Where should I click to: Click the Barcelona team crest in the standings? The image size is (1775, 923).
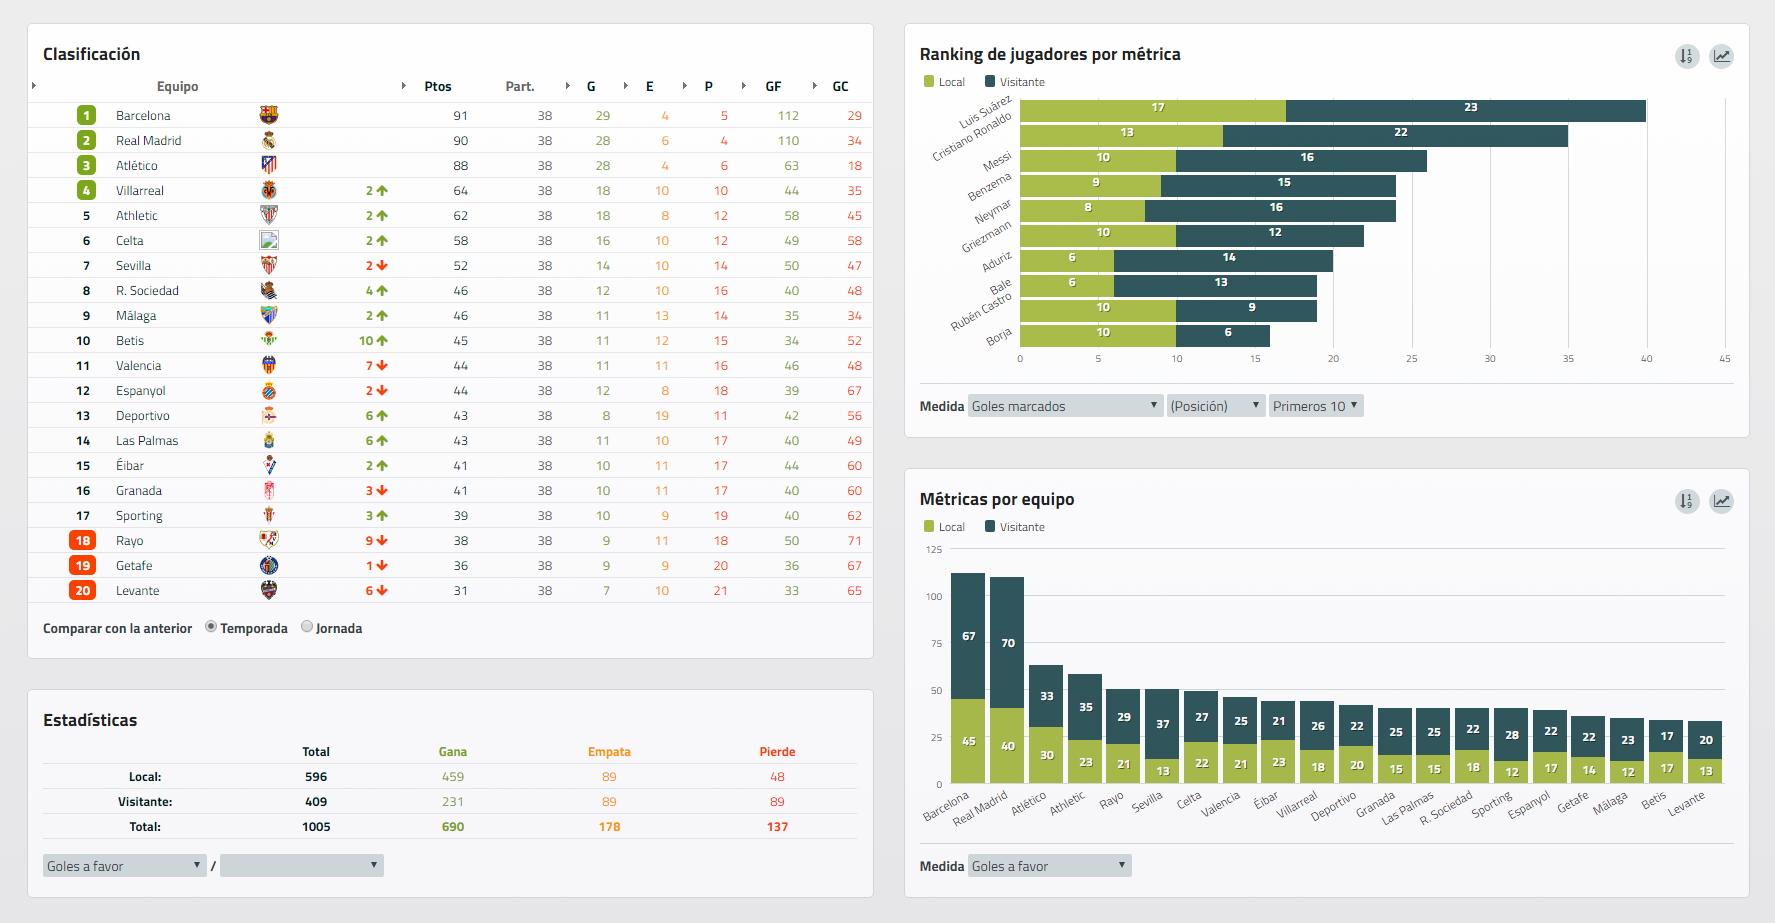tap(268, 116)
